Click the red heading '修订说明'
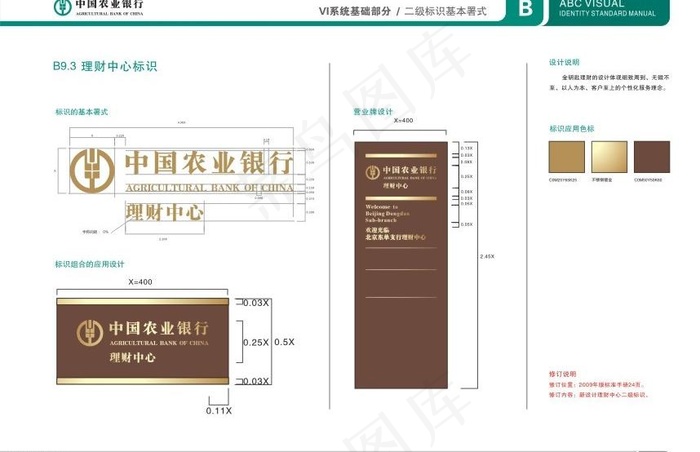Viewport: 700px width, 452px height. [562, 374]
